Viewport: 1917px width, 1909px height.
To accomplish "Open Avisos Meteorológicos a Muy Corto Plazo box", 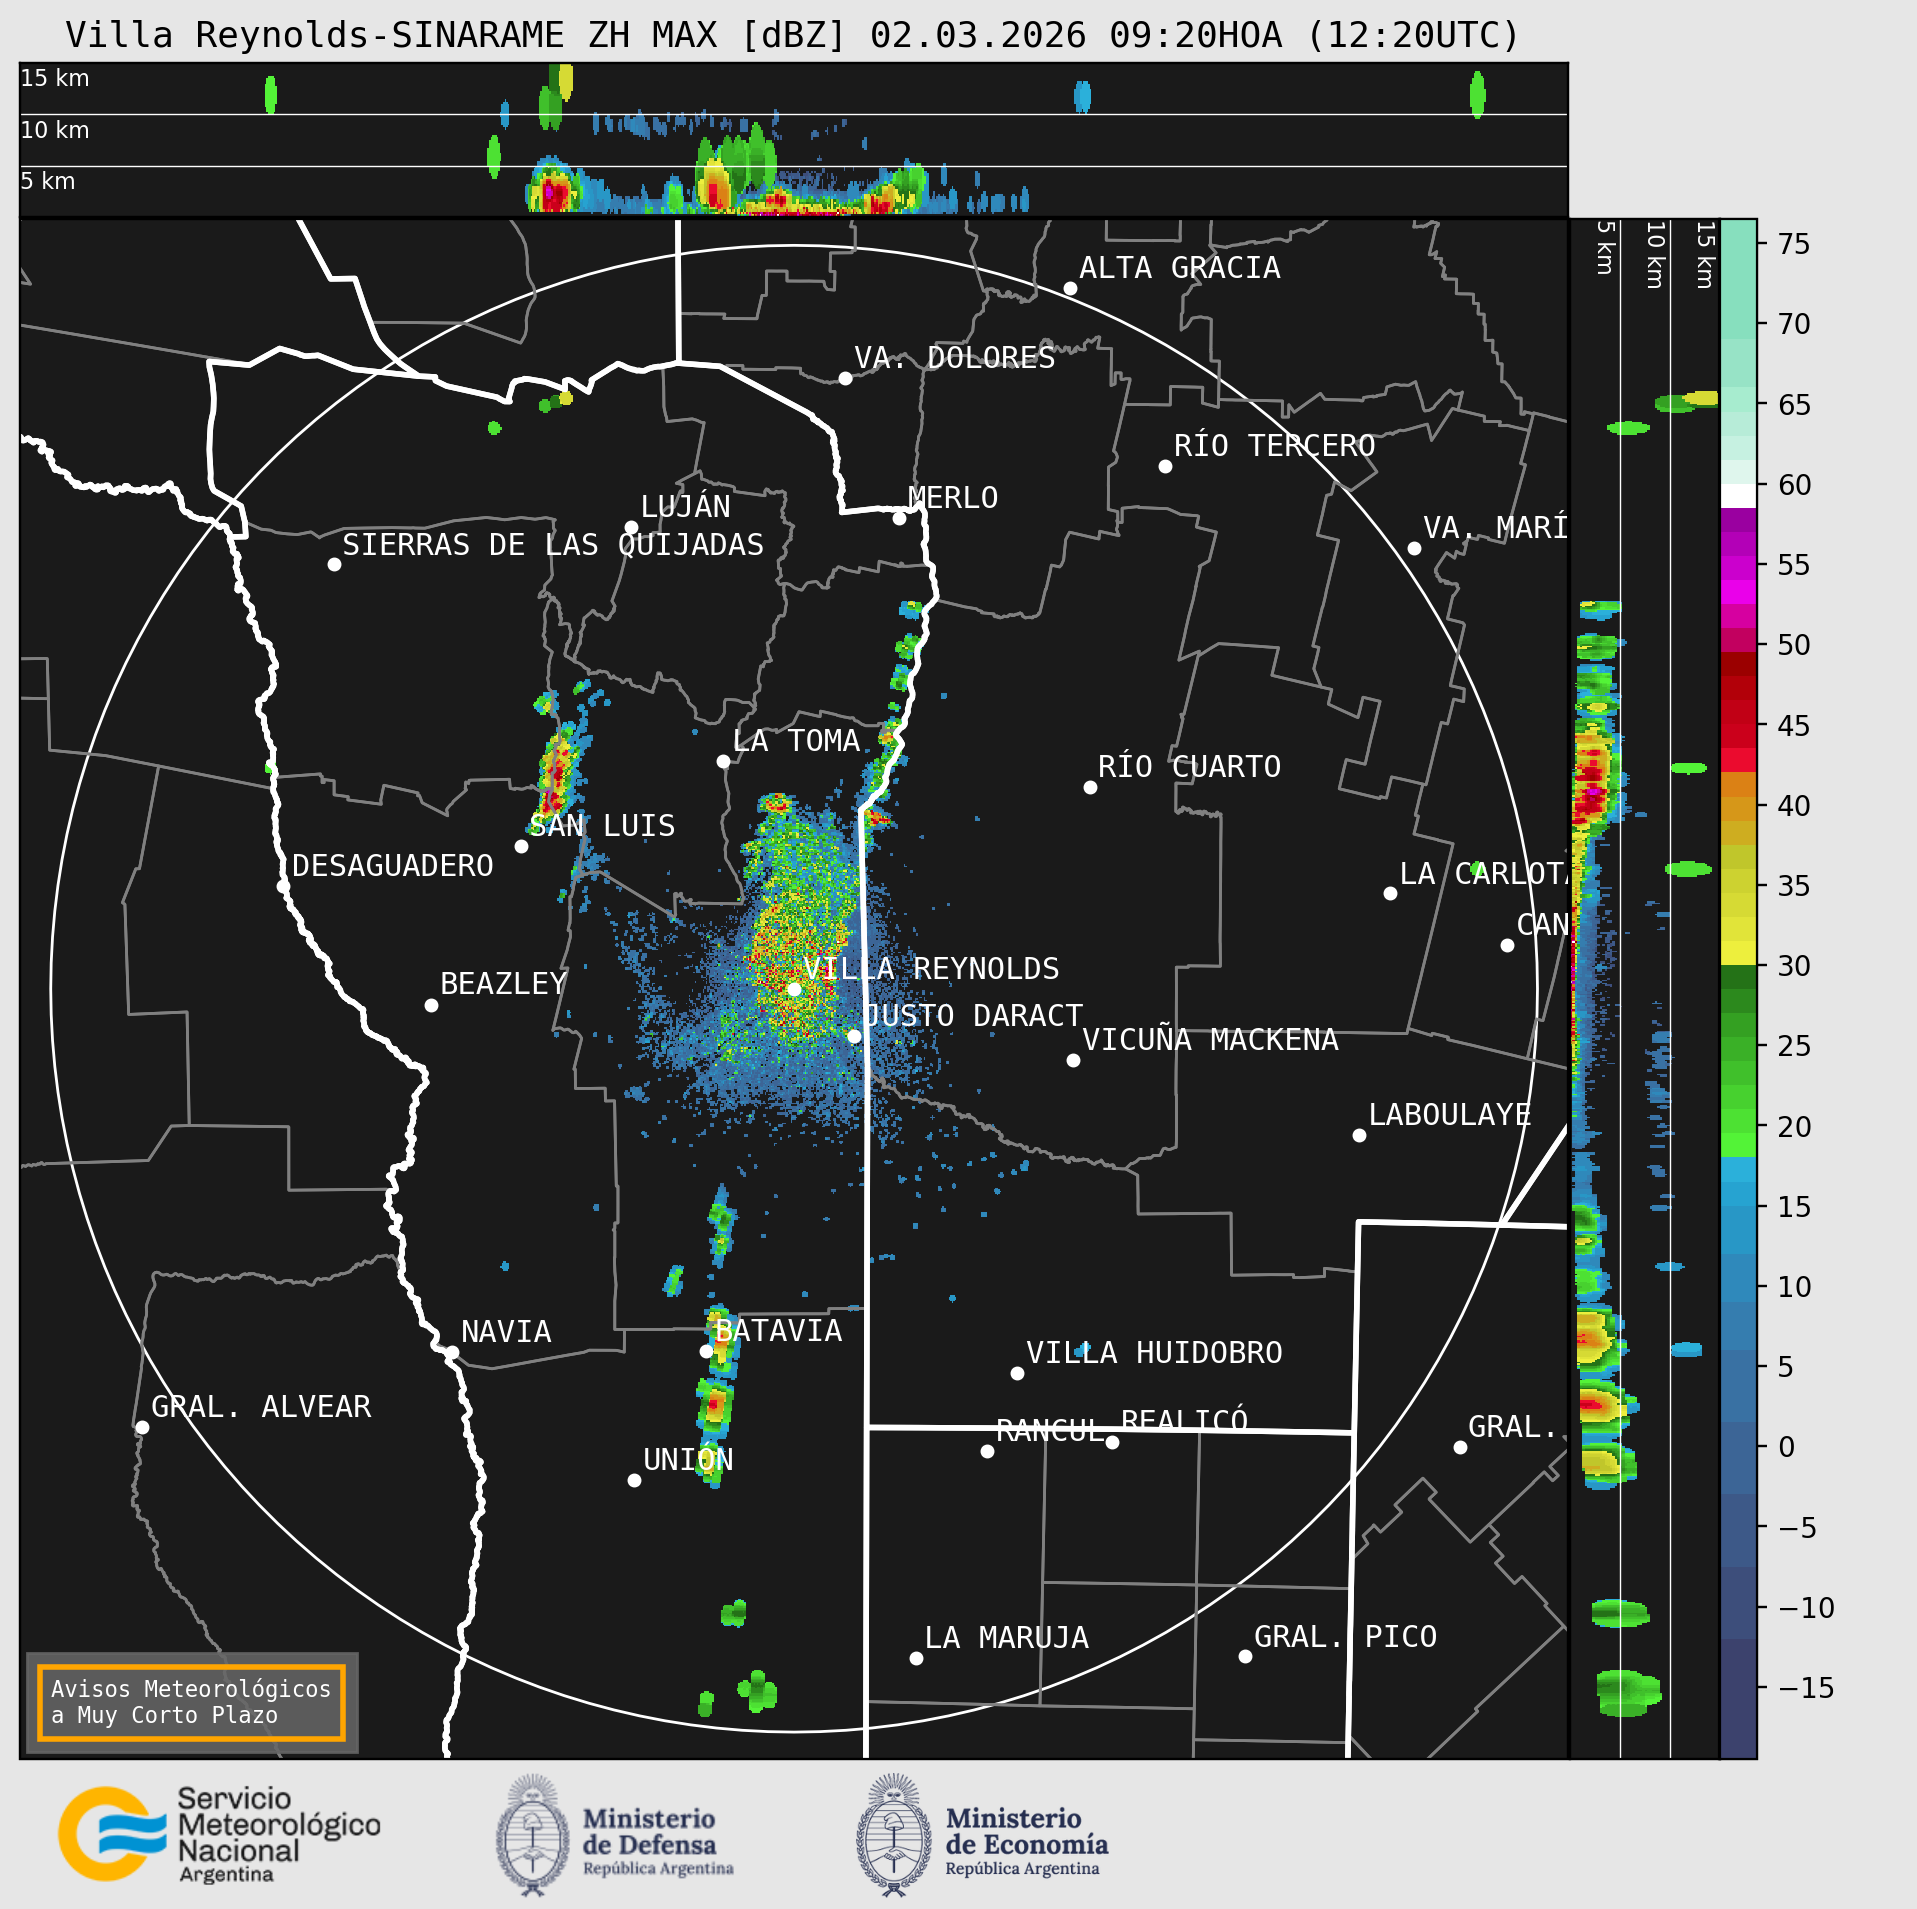I will [191, 1702].
